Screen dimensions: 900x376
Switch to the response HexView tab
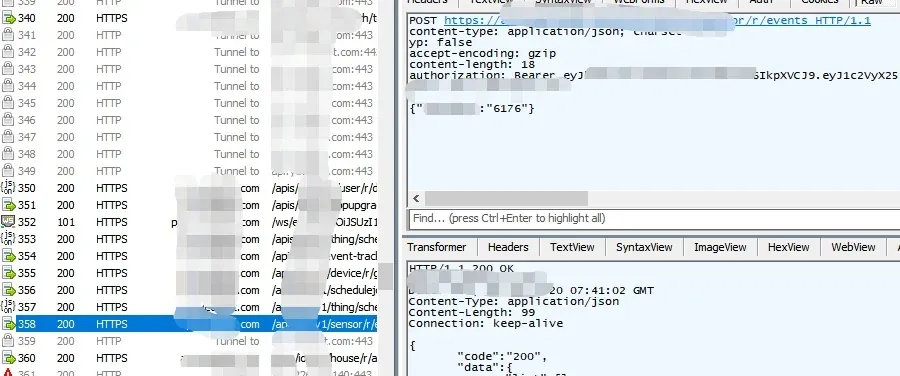click(x=789, y=247)
